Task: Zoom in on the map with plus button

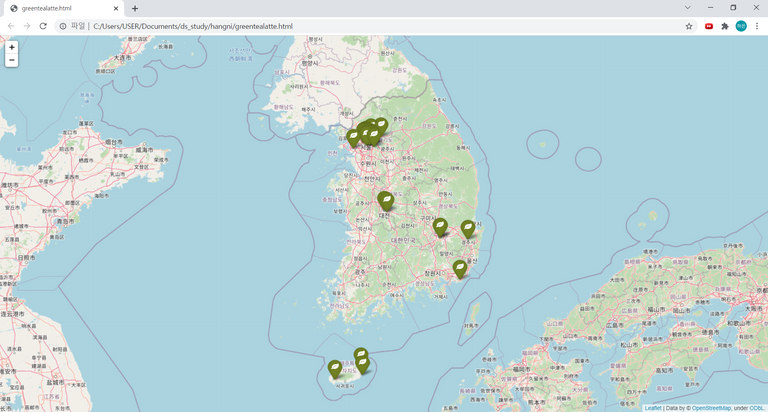Action: [x=12, y=48]
